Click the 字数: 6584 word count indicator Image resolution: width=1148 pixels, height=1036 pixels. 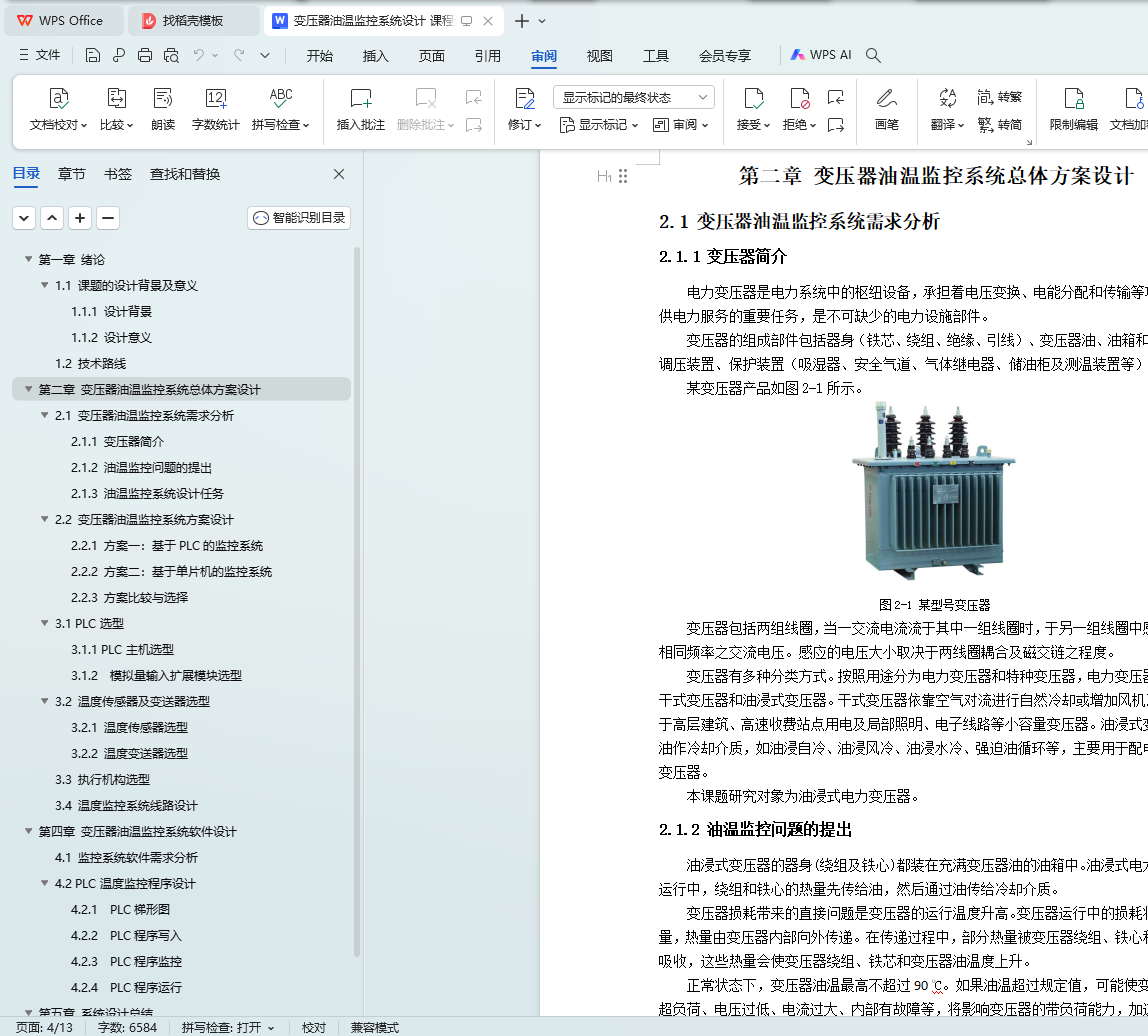pos(127,1028)
